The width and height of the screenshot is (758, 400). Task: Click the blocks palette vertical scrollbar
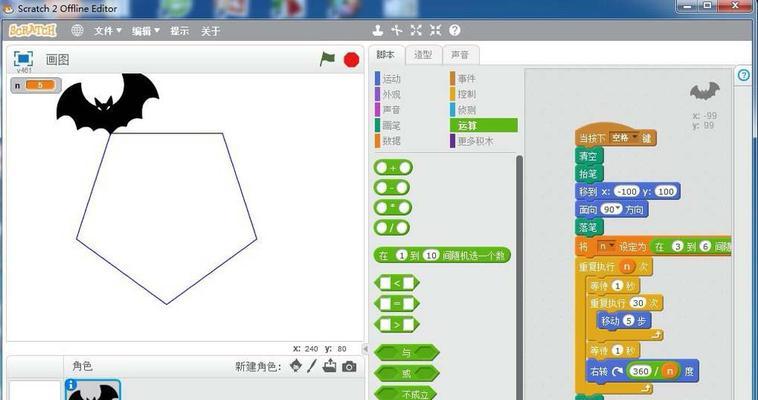(x=519, y=277)
